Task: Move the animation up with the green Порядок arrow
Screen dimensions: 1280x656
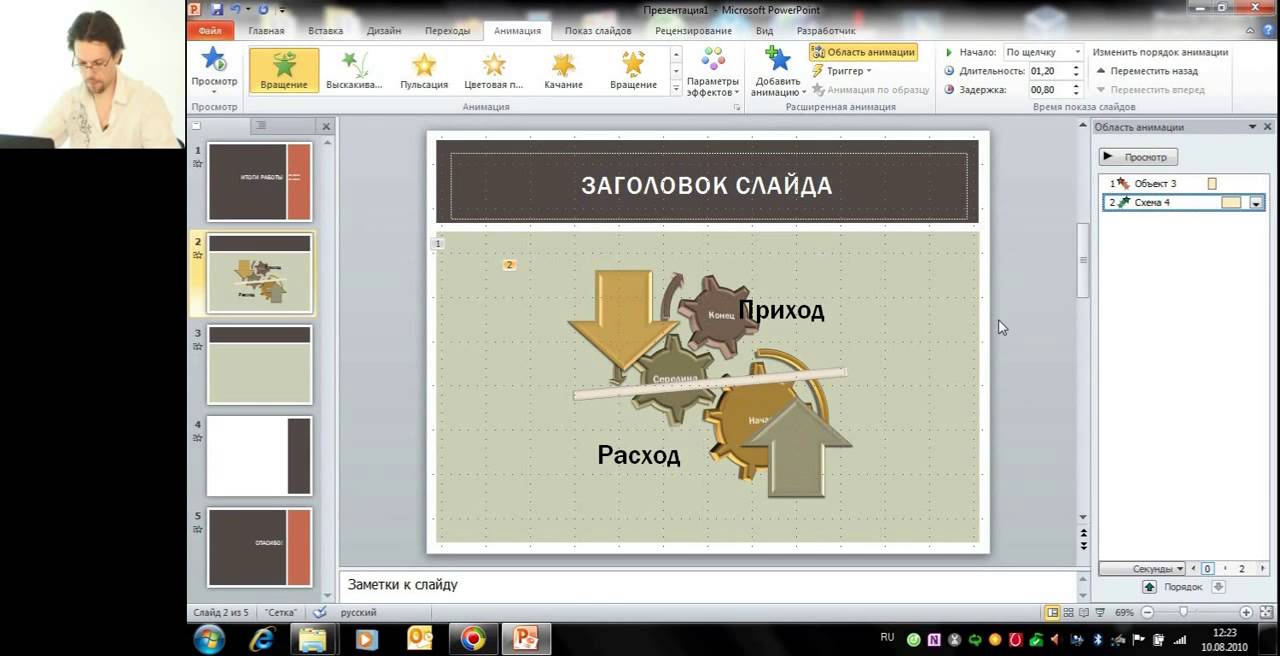Action: [x=1149, y=587]
